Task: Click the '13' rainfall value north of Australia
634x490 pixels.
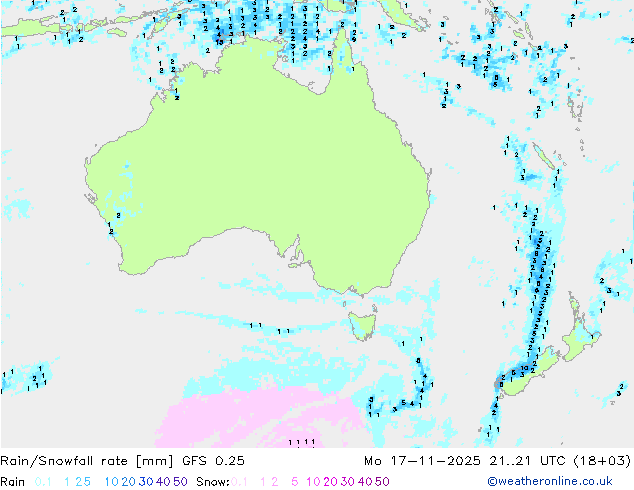Action: tap(219, 42)
